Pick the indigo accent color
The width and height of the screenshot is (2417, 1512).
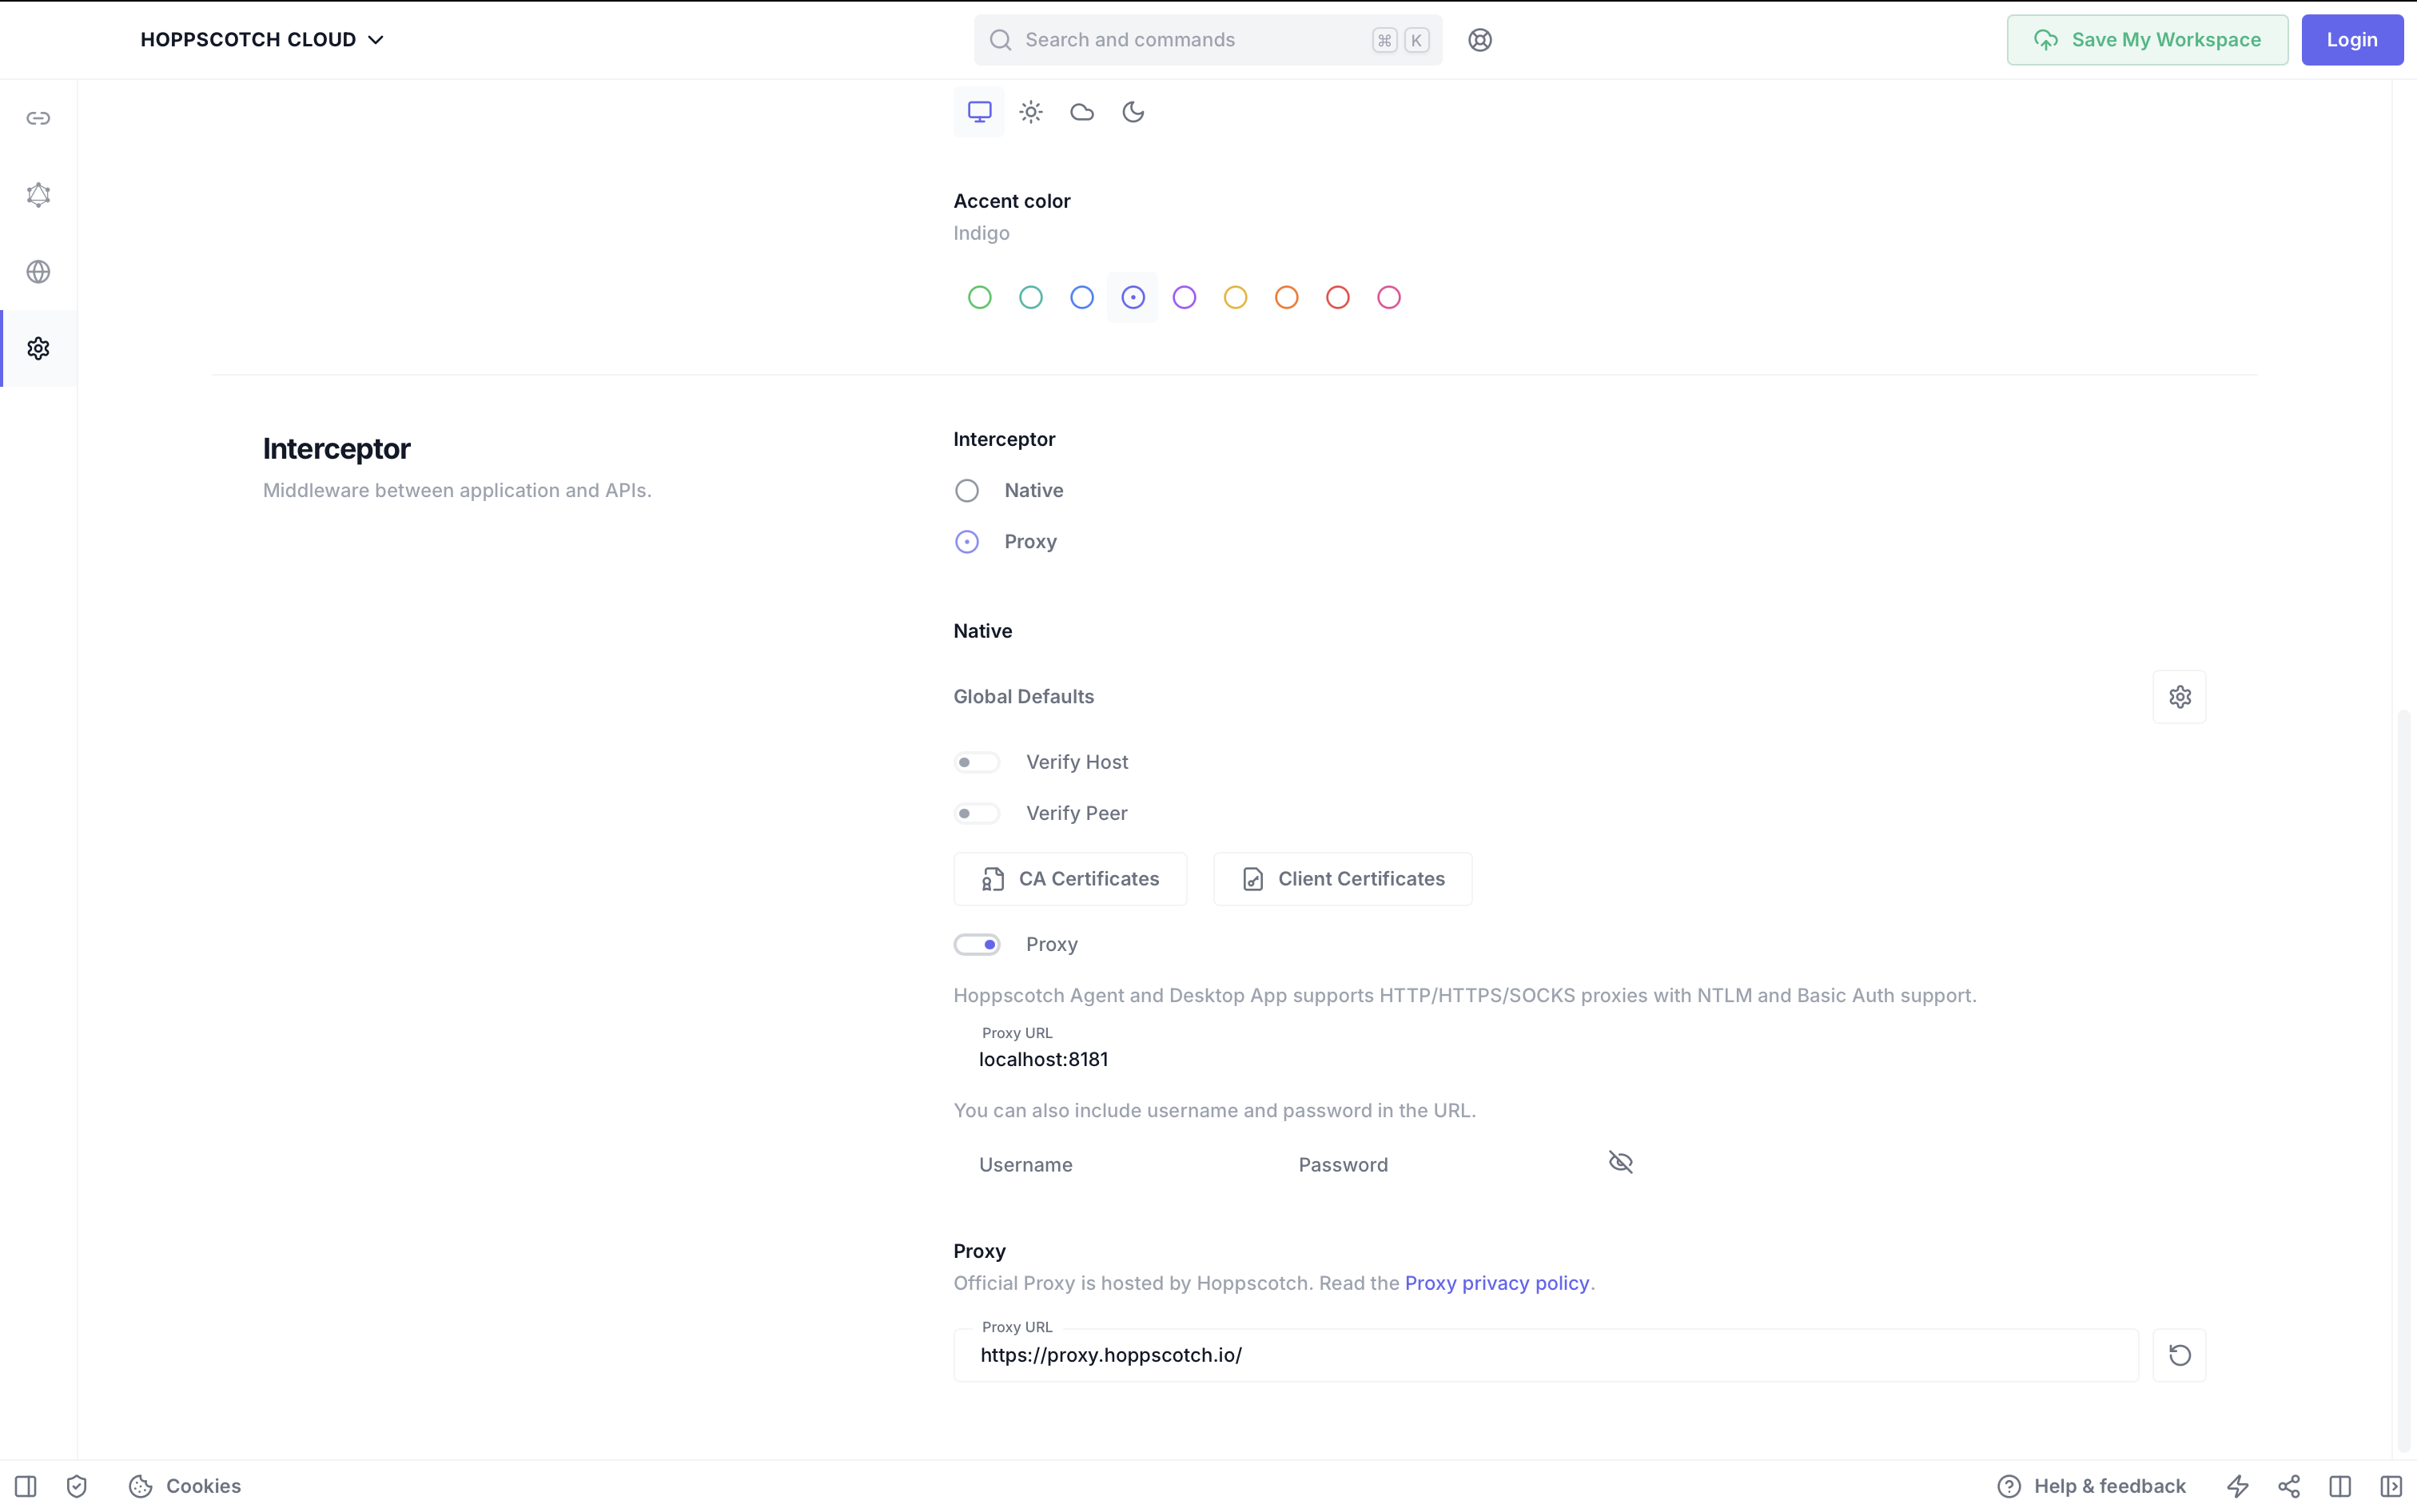click(1133, 297)
